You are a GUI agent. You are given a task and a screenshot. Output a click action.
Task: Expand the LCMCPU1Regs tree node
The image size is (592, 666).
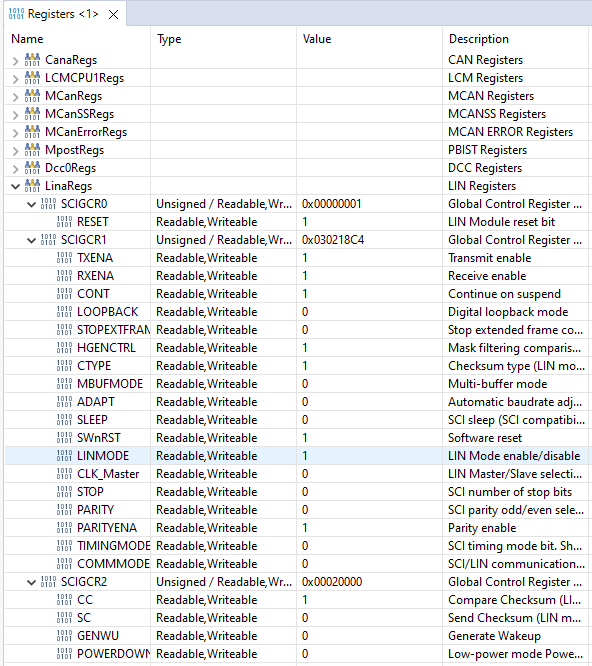(16, 79)
